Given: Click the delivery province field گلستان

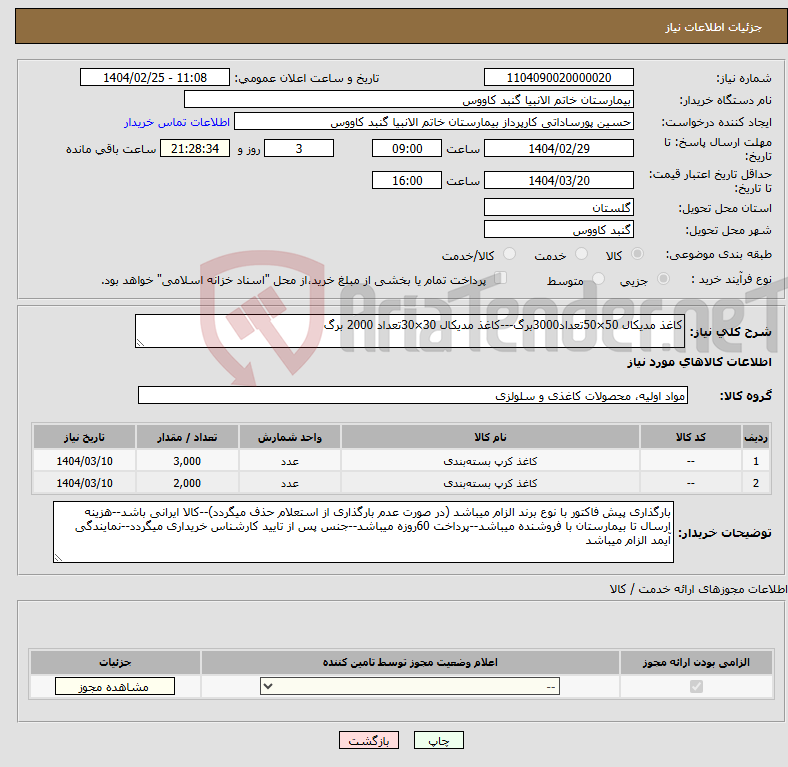Looking at the screenshot, I should tap(558, 207).
